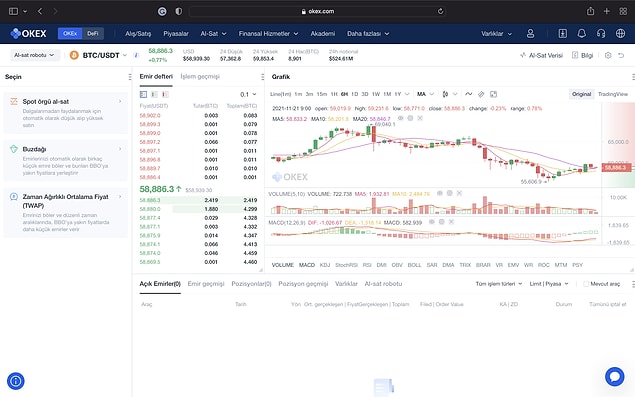Switch chart to TradingView view
Image resolution: width=635 pixels, height=397 pixels.
click(x=613, y=94)
